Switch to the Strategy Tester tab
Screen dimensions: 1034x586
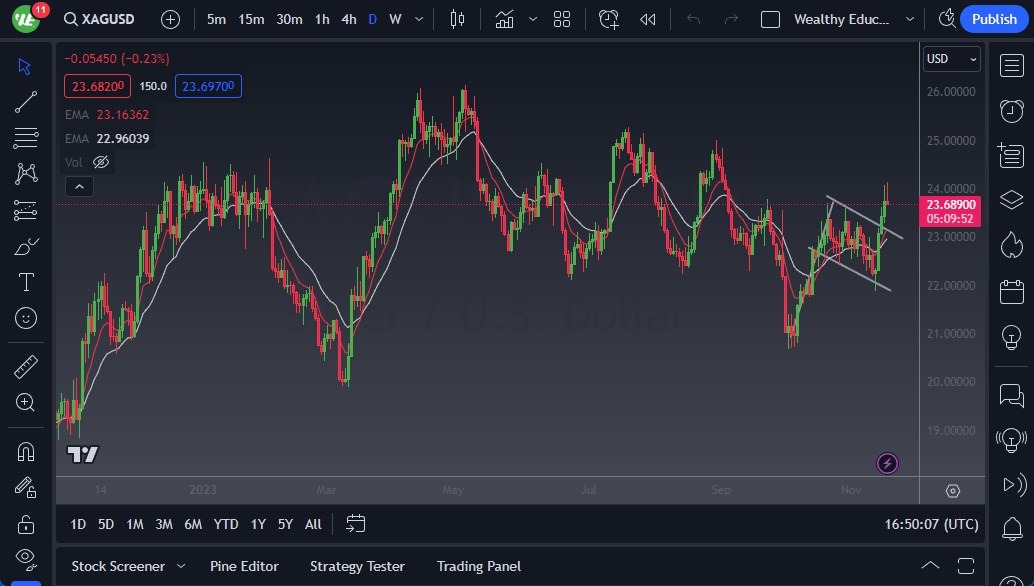point(357,566)
